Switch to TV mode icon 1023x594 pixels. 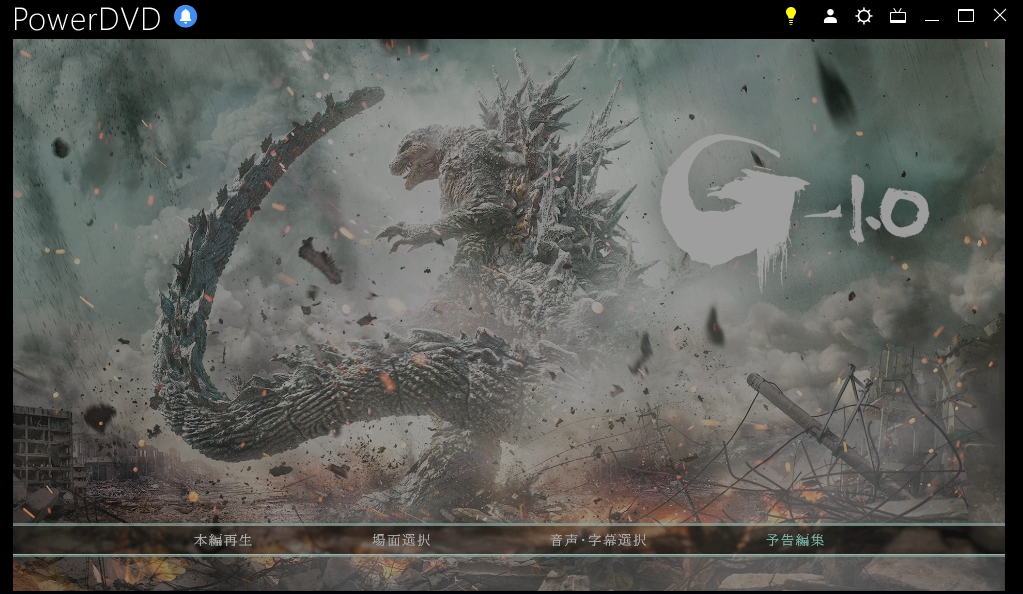pos(898,16)
